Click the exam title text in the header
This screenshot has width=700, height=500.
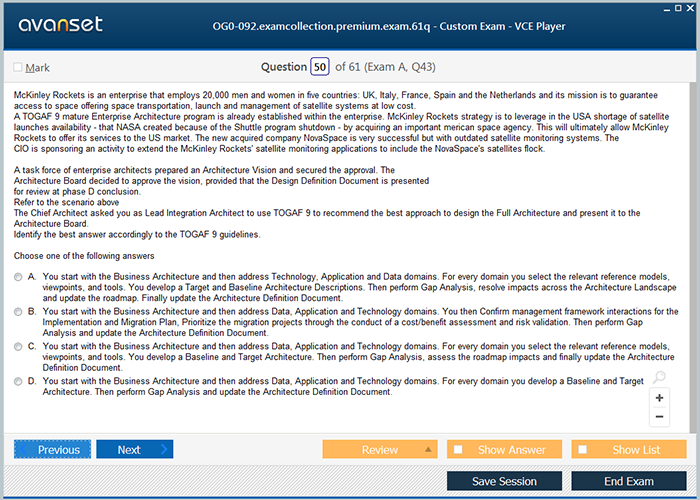tap(389, 26)
